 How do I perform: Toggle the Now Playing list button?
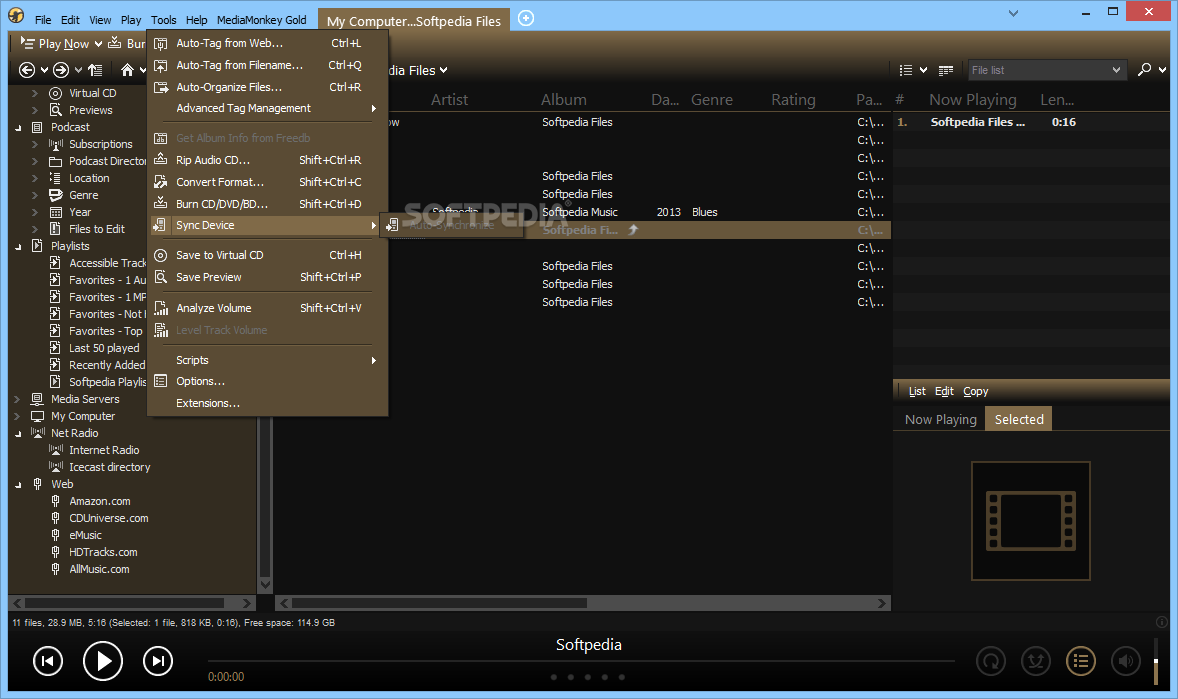click(x=1081, y=661)
